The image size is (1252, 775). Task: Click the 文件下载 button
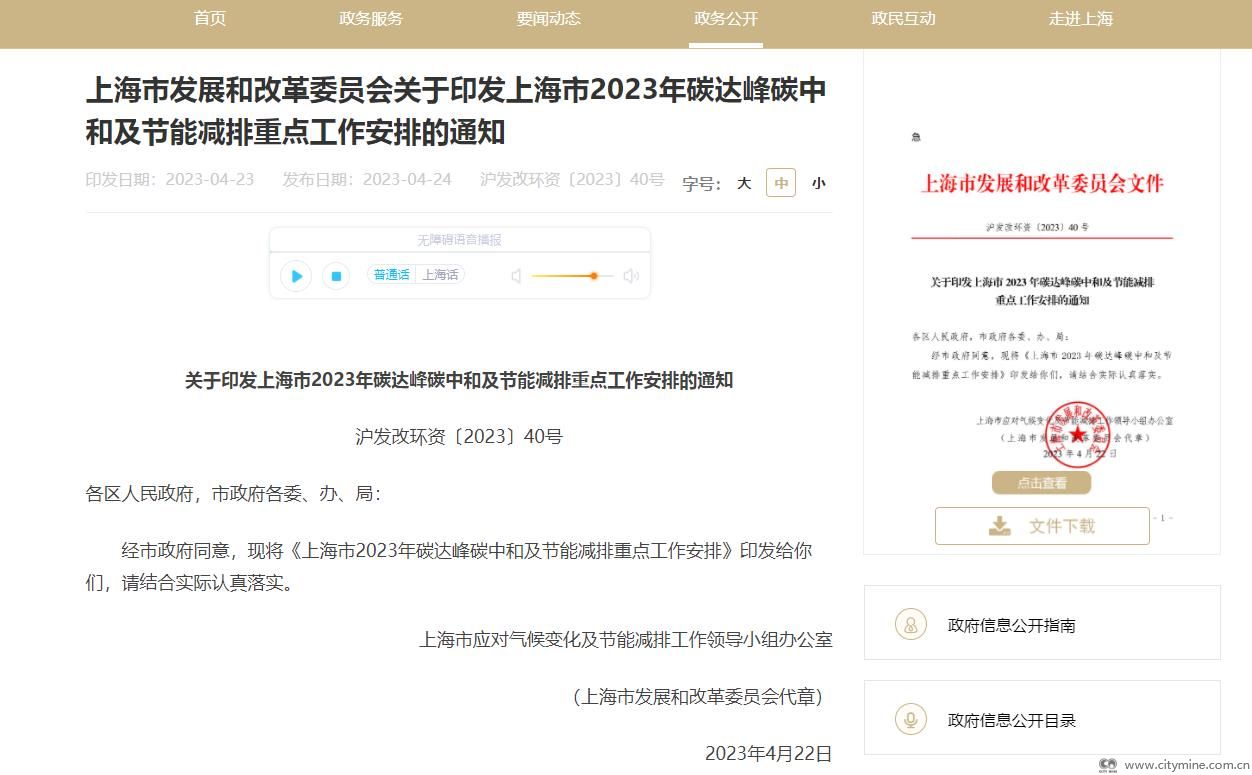[1042, 526]
